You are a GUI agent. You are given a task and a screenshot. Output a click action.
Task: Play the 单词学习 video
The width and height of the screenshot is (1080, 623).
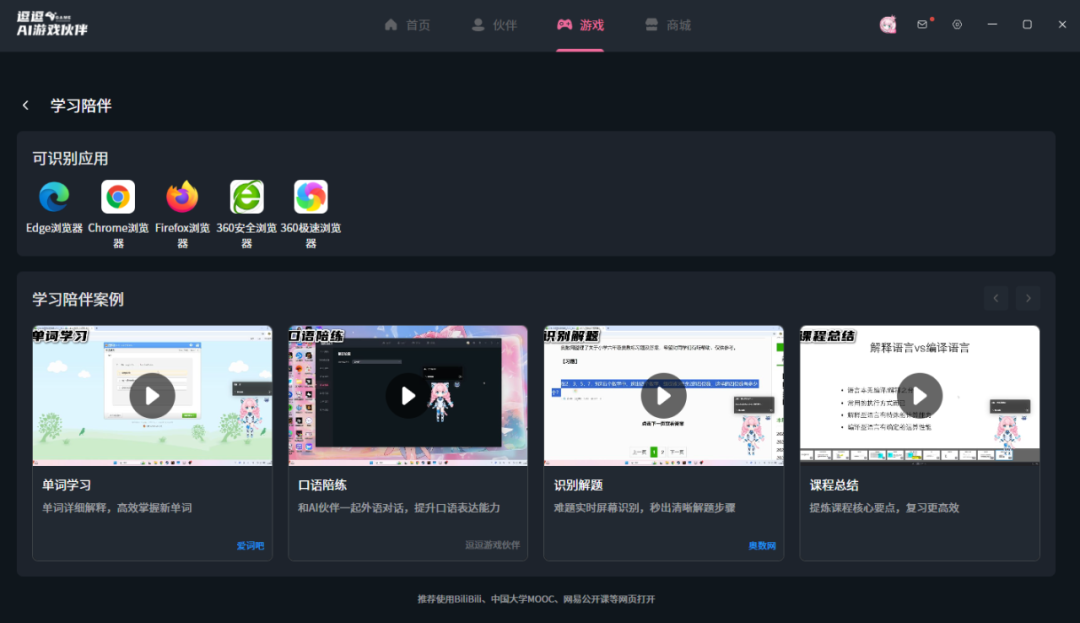pyautogui.click(x=152, y=395)
